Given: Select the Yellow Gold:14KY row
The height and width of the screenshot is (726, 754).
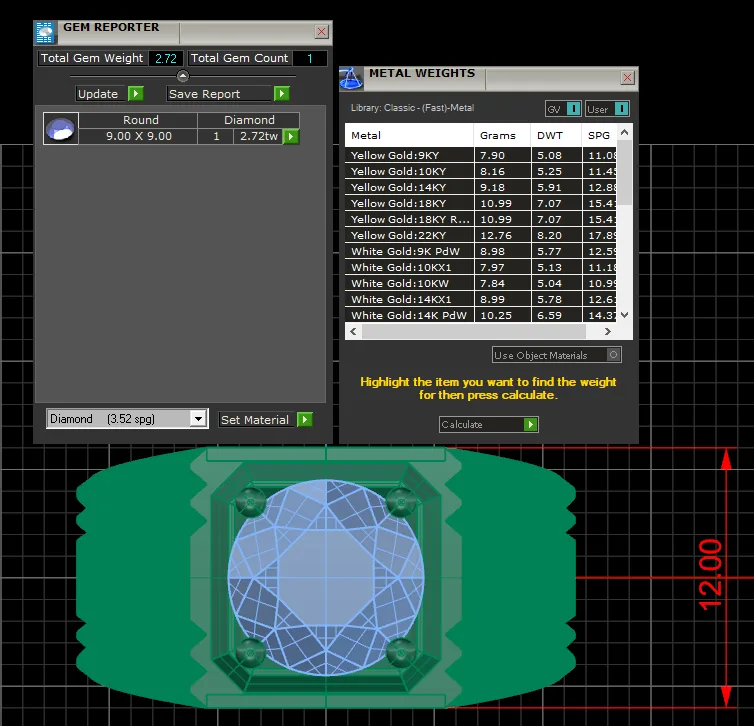Looking at the screenshot, I should coord(481,187).
